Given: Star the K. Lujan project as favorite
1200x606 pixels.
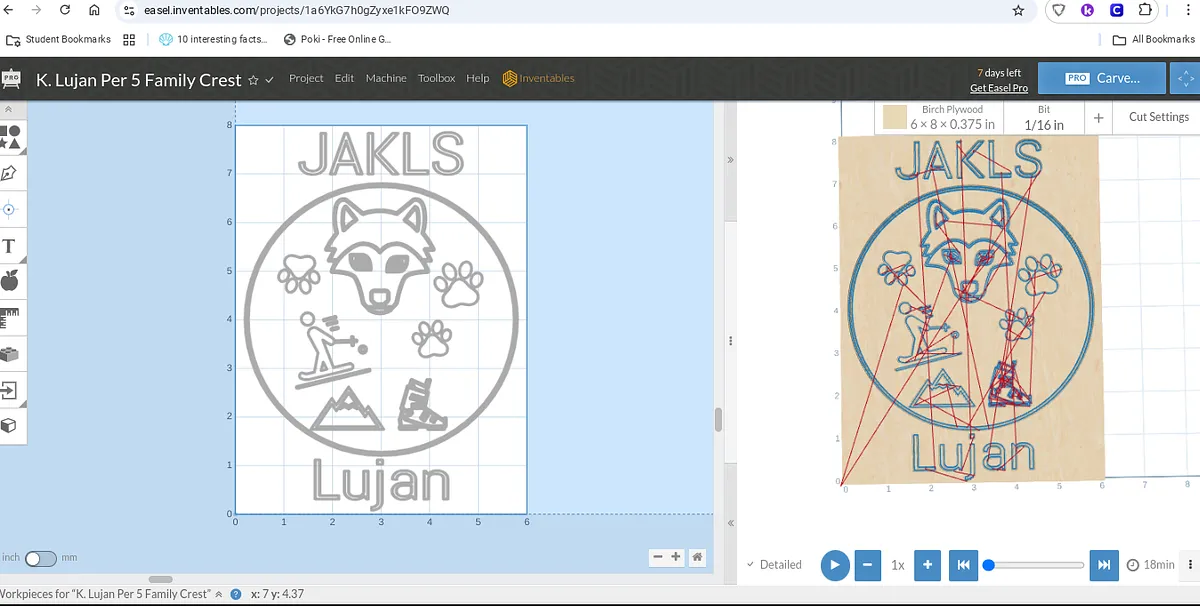Looking at the screenshot, I should tap(253, 80).
